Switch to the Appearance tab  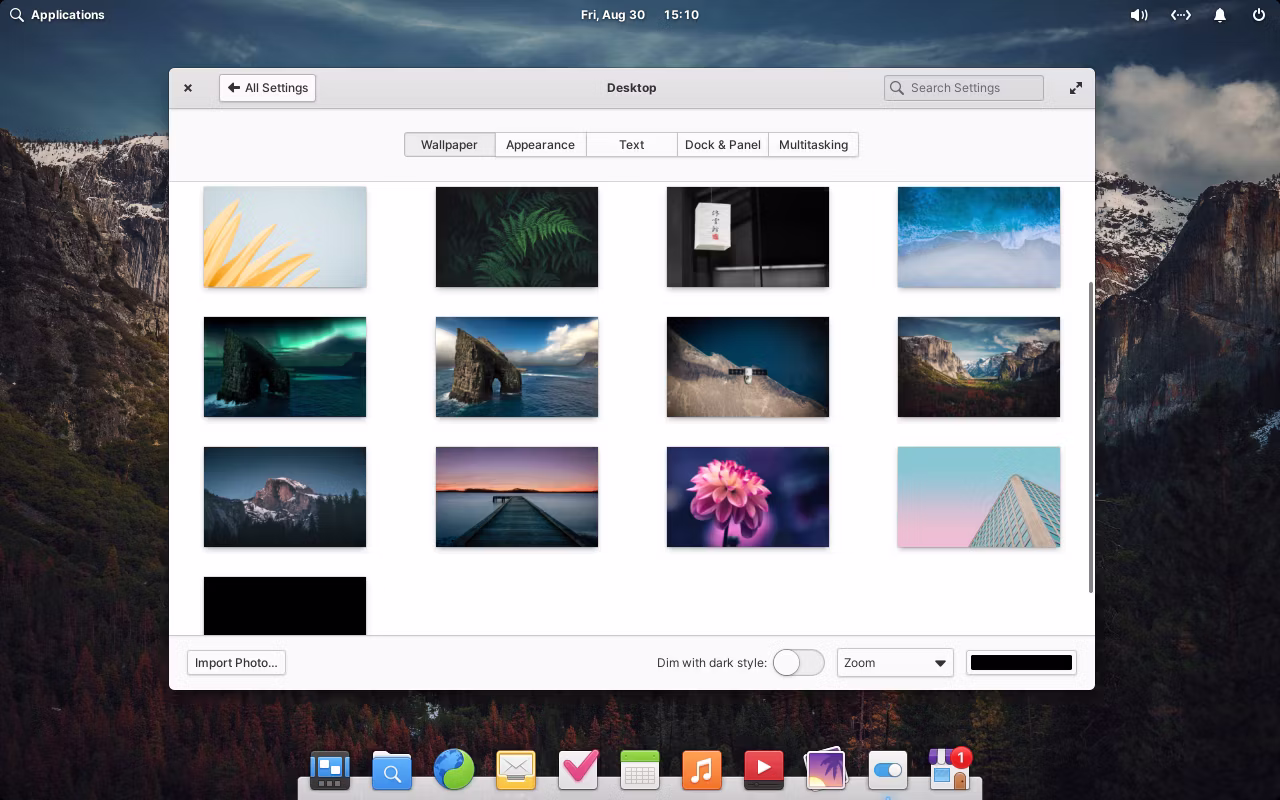[540, 145]
